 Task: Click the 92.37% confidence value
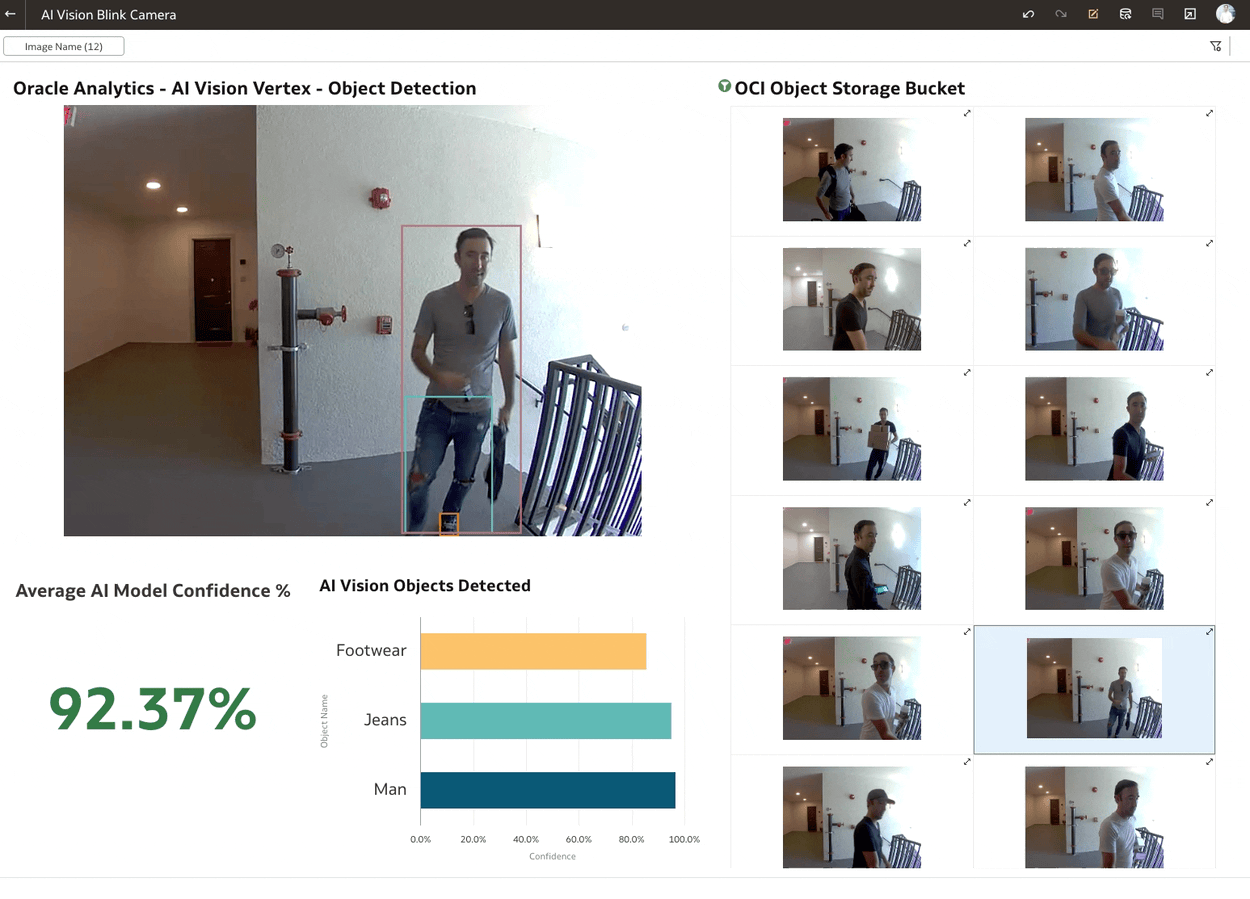pyautogui.click(x=153, y=709)
